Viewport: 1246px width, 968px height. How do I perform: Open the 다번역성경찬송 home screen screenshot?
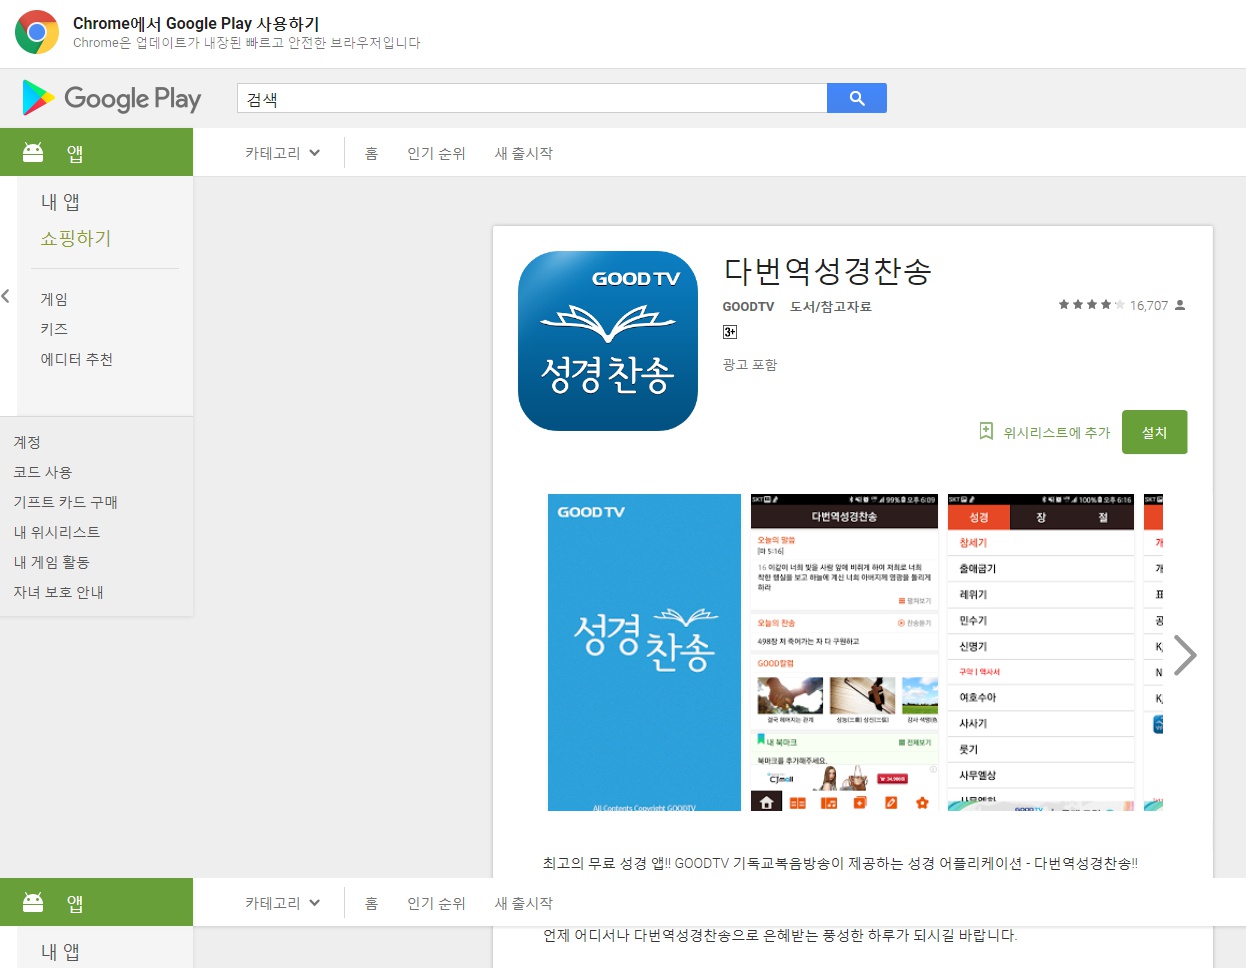coord(845,652)
